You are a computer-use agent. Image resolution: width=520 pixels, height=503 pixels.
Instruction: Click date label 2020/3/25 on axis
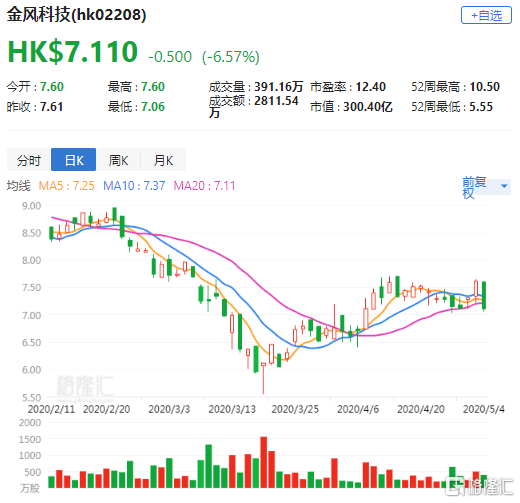(295, 409)
